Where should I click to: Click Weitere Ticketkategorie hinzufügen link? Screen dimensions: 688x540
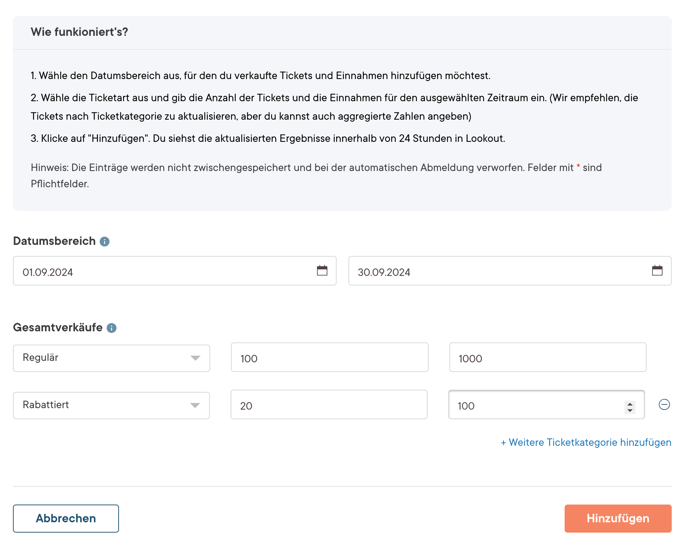pos(586,442)
